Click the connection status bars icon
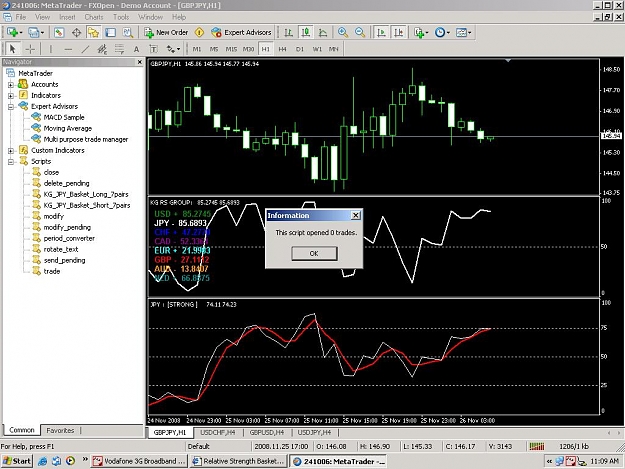 [537, 446]
